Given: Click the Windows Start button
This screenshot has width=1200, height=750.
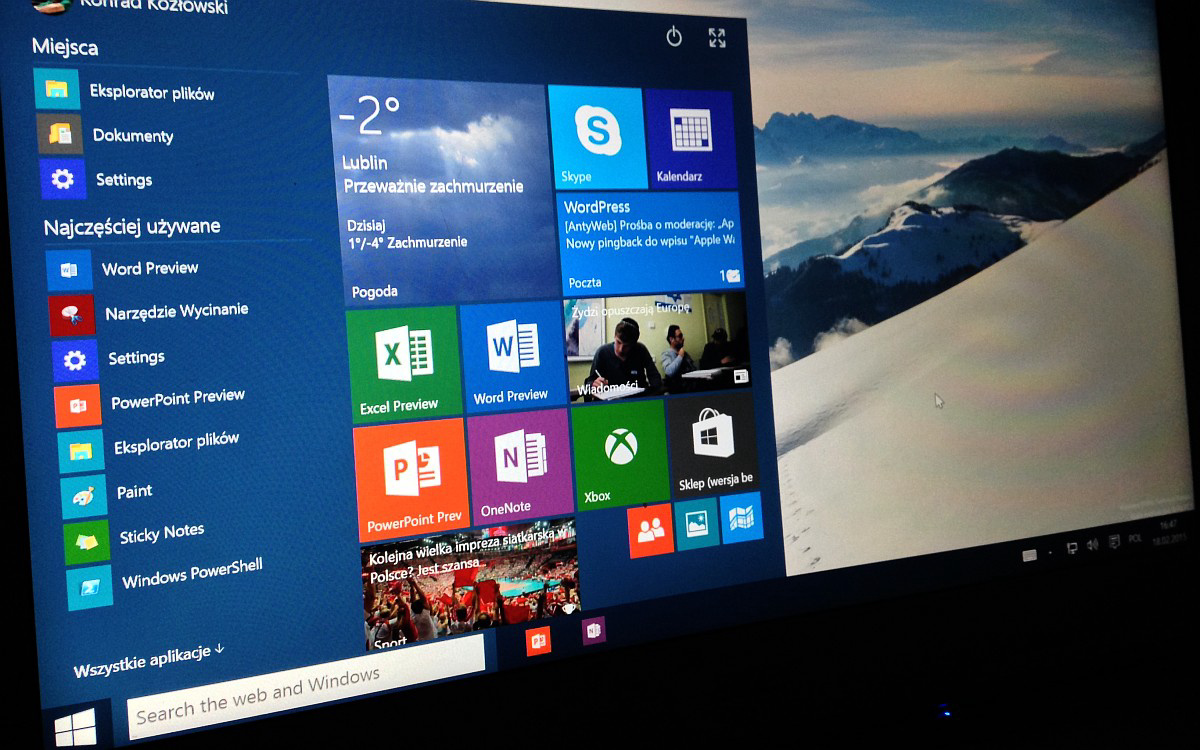Looking at the screenshot, I should point(76,725).
